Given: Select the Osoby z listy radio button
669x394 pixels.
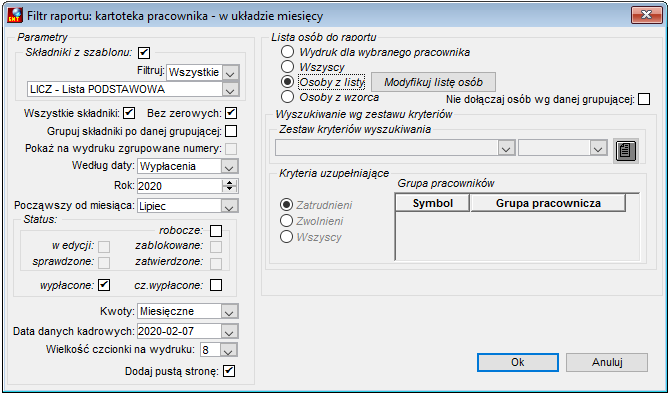Looking at the screenshot, I should pyautogui.click(x=287, y=82).
